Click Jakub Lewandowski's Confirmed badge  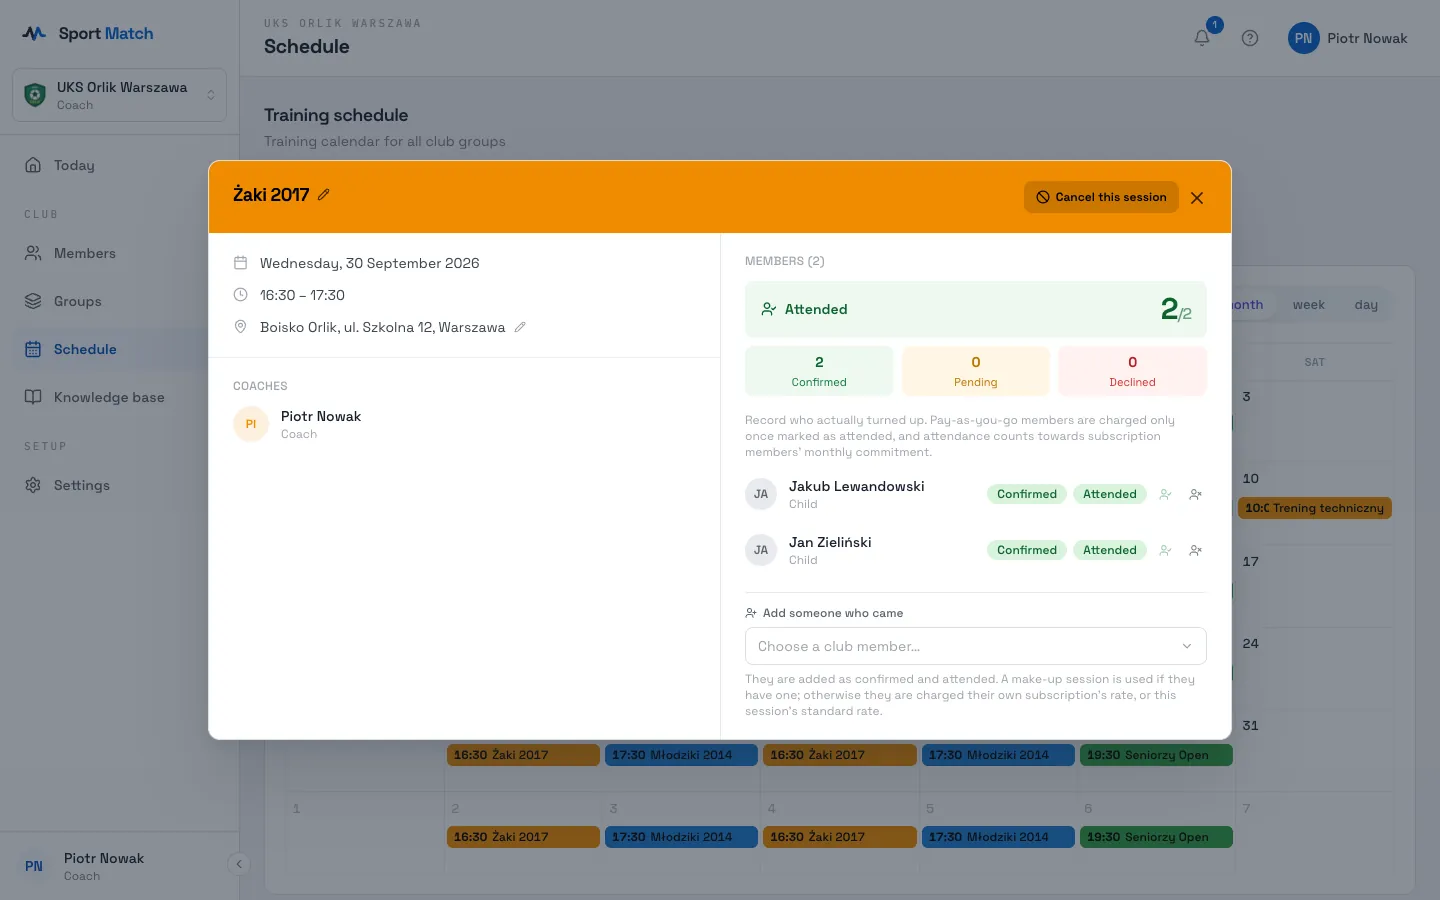1026,494
